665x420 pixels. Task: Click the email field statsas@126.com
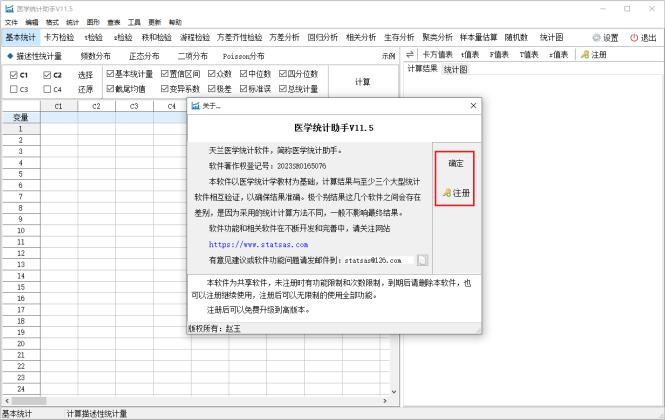click(378, 260)
